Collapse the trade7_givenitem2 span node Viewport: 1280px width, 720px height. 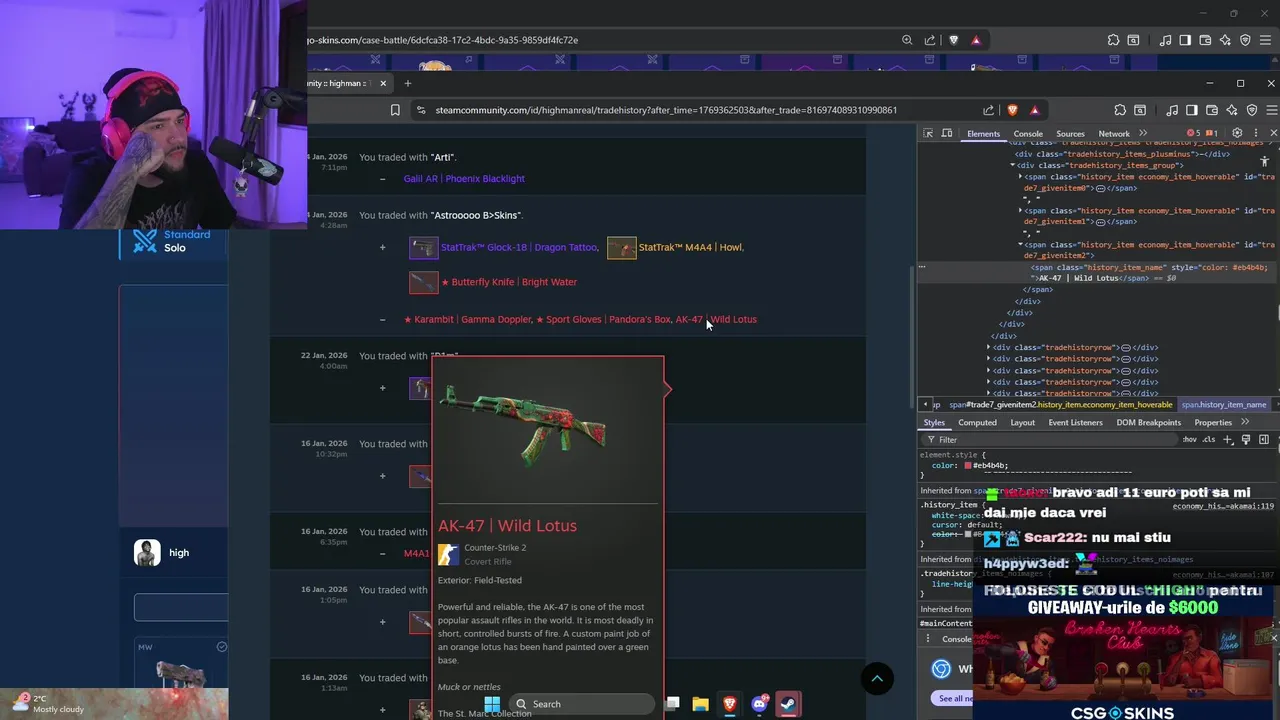[1021, 245]
